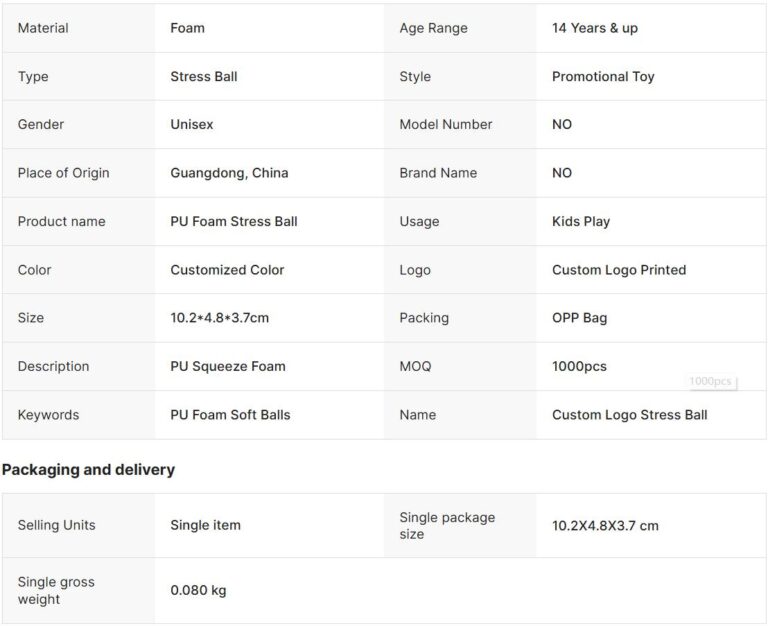Select the 'PU Squeeze Foam' description
768x626 pixels.
(x=228, y=366)
